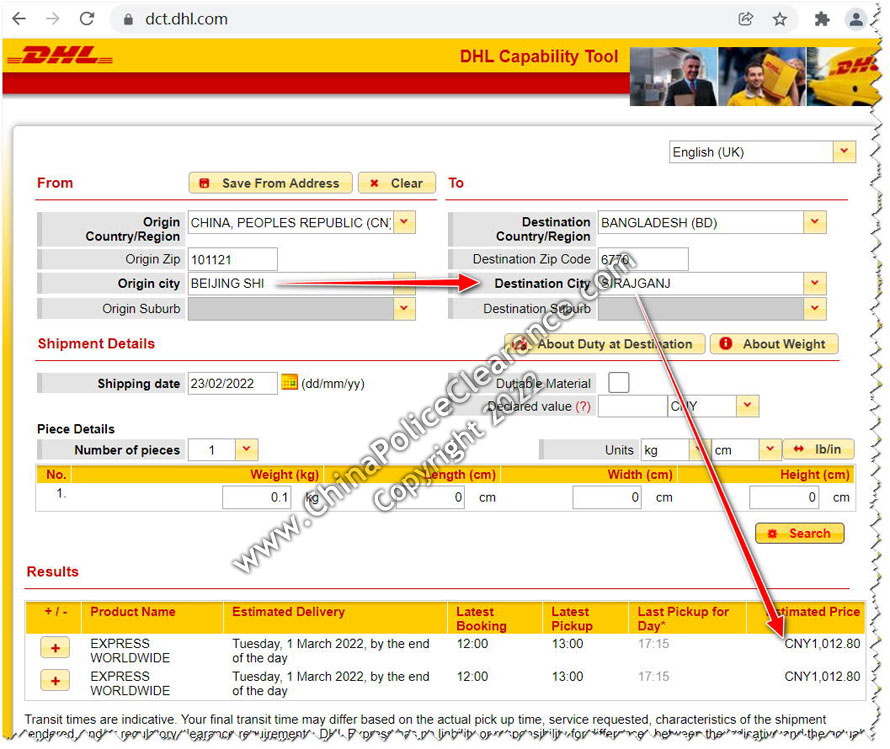The image size is (890, 749).
Task: Add details for the first Express Worldwide result
Action: coord(55,648)
